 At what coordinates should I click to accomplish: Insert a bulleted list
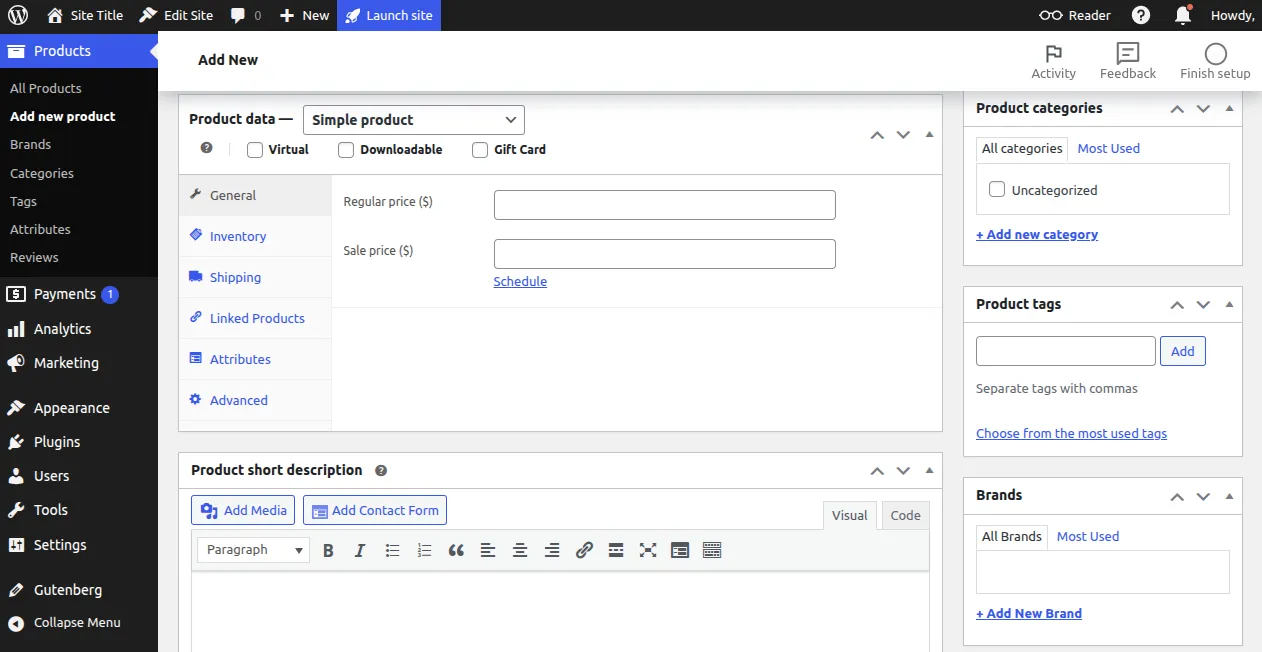(x=392, y=550)
